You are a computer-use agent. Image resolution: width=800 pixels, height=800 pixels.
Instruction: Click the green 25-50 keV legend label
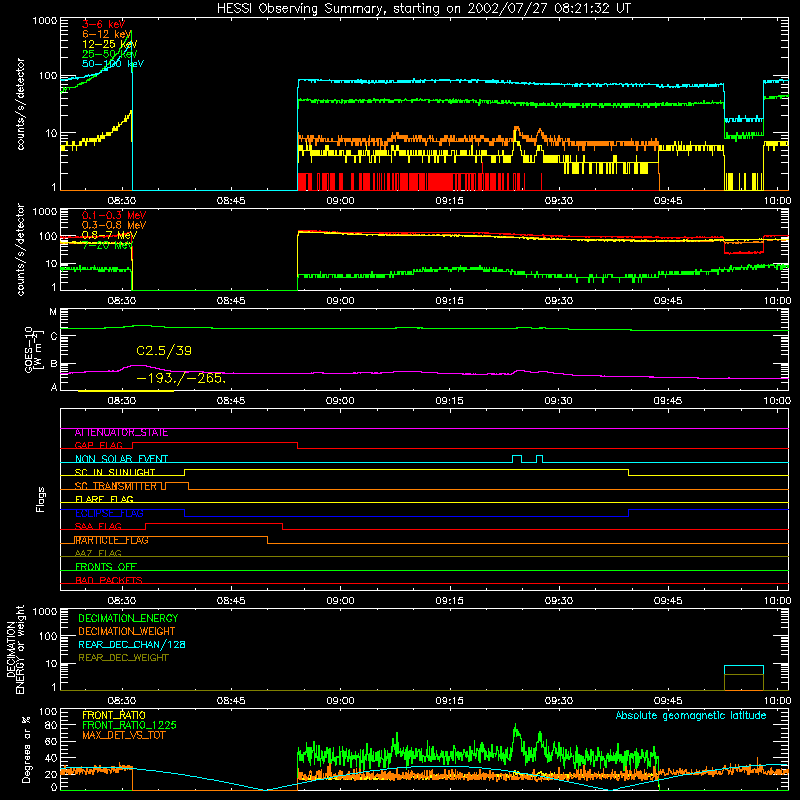click(109, 54)
